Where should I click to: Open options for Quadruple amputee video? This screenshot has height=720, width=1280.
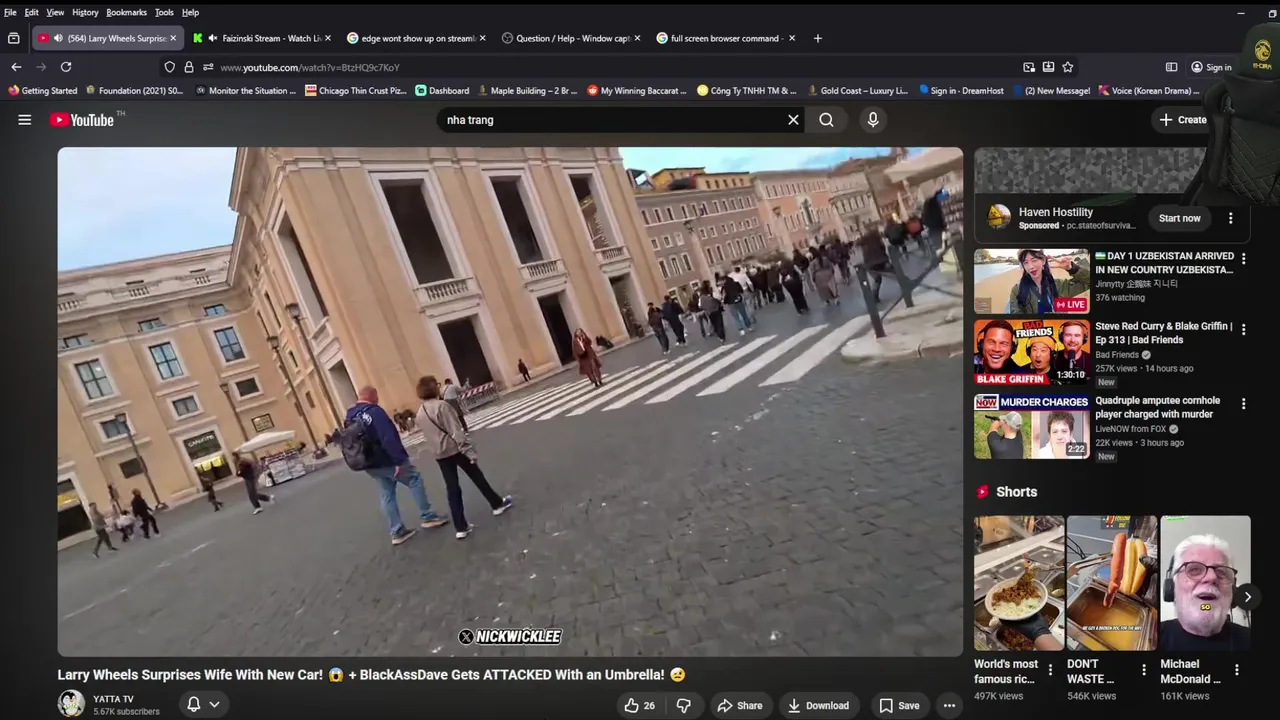point(1243,404)
